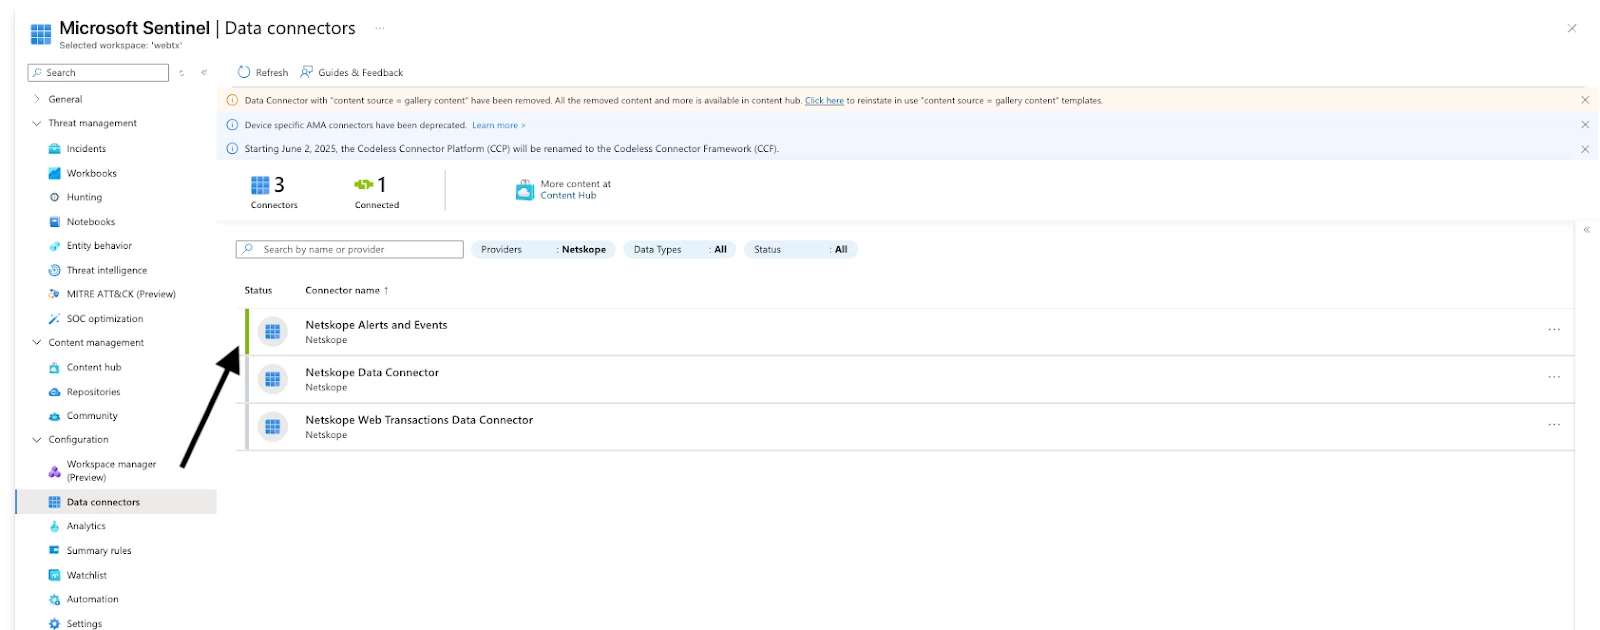Open the Repositories sidebar icon
This screenshot has height=630, width=1600.
[55, 392]
